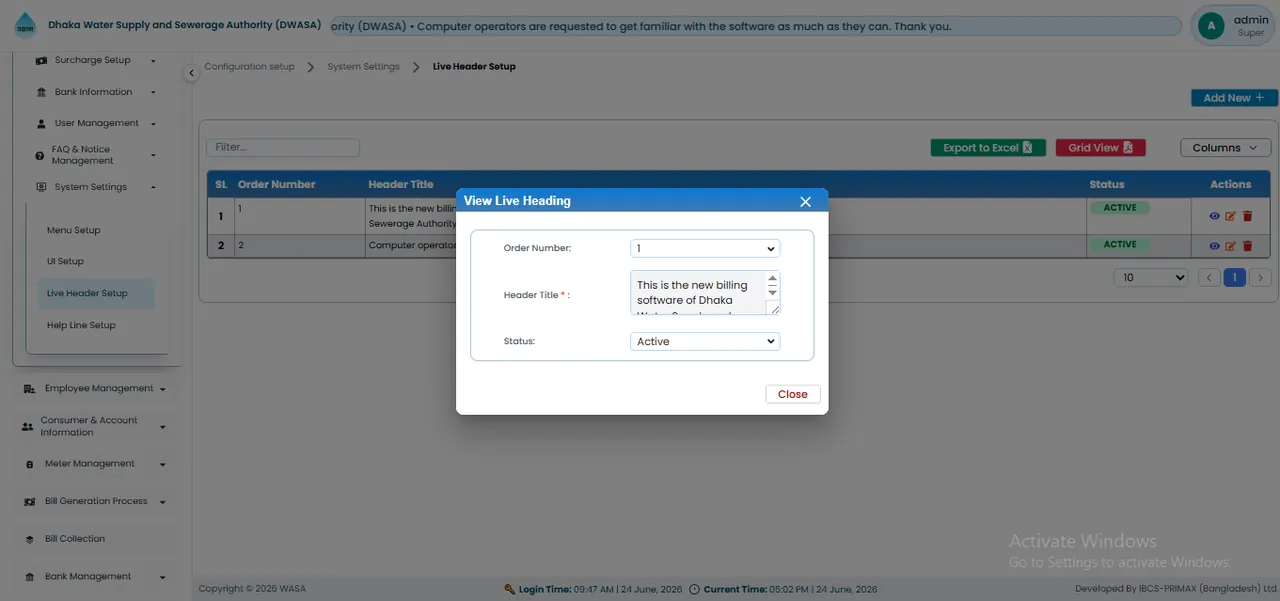Expand the Surcharge Setup menu

coord(96,60)
